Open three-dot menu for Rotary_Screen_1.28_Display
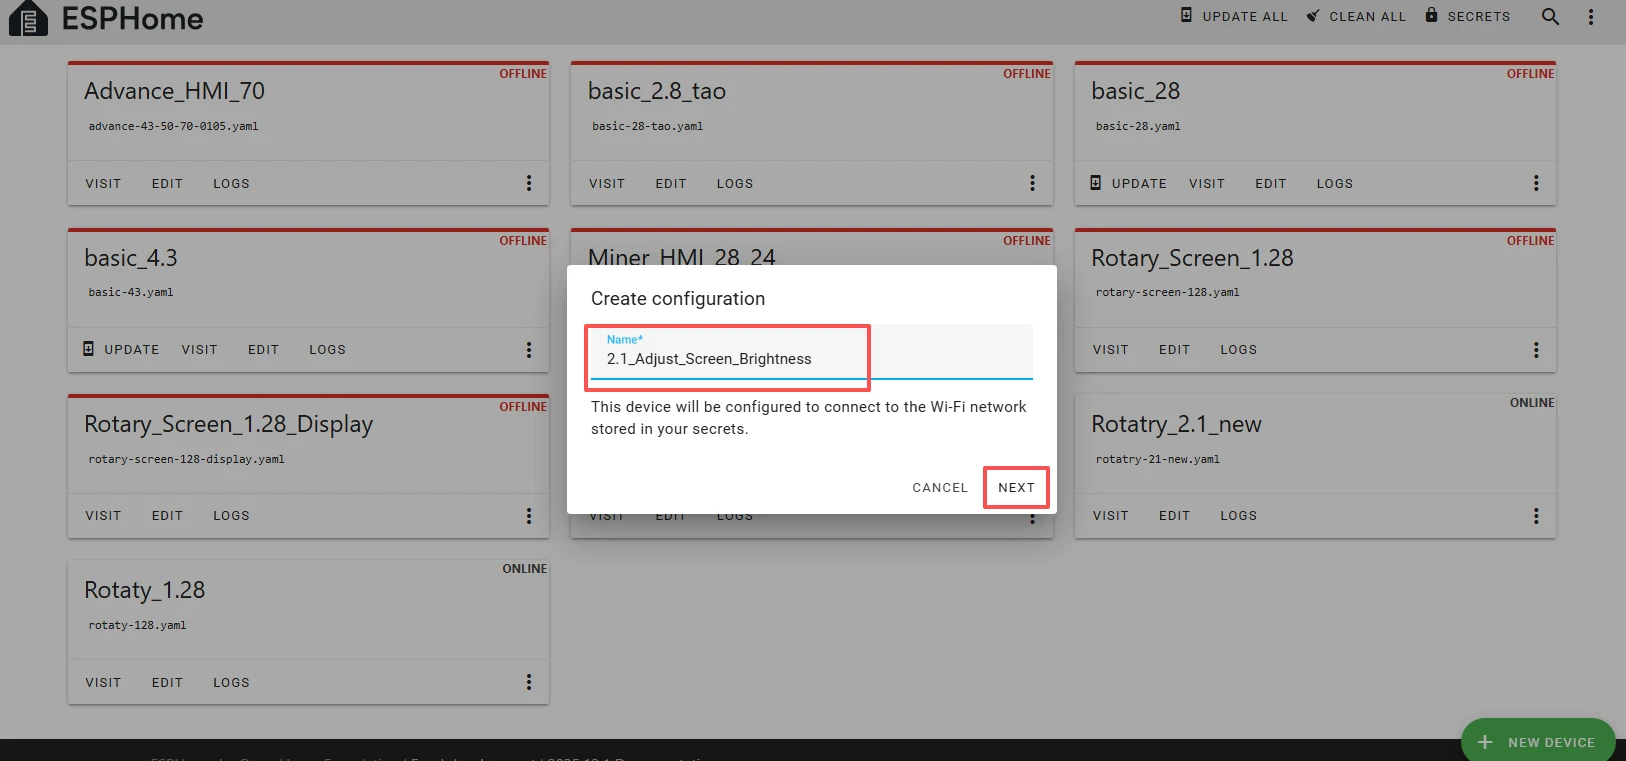 click(529, 516)
